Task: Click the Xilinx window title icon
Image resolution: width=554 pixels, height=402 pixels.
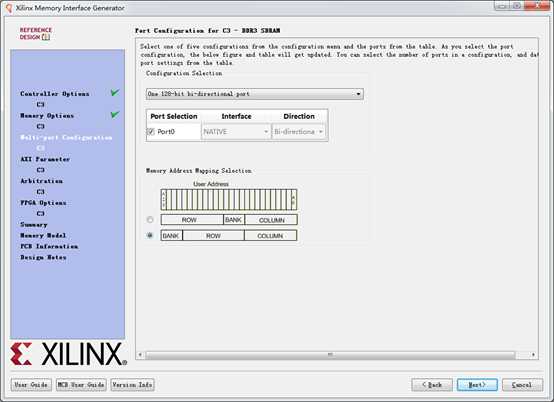Action: pyautogui.click(x=9, y=8)
